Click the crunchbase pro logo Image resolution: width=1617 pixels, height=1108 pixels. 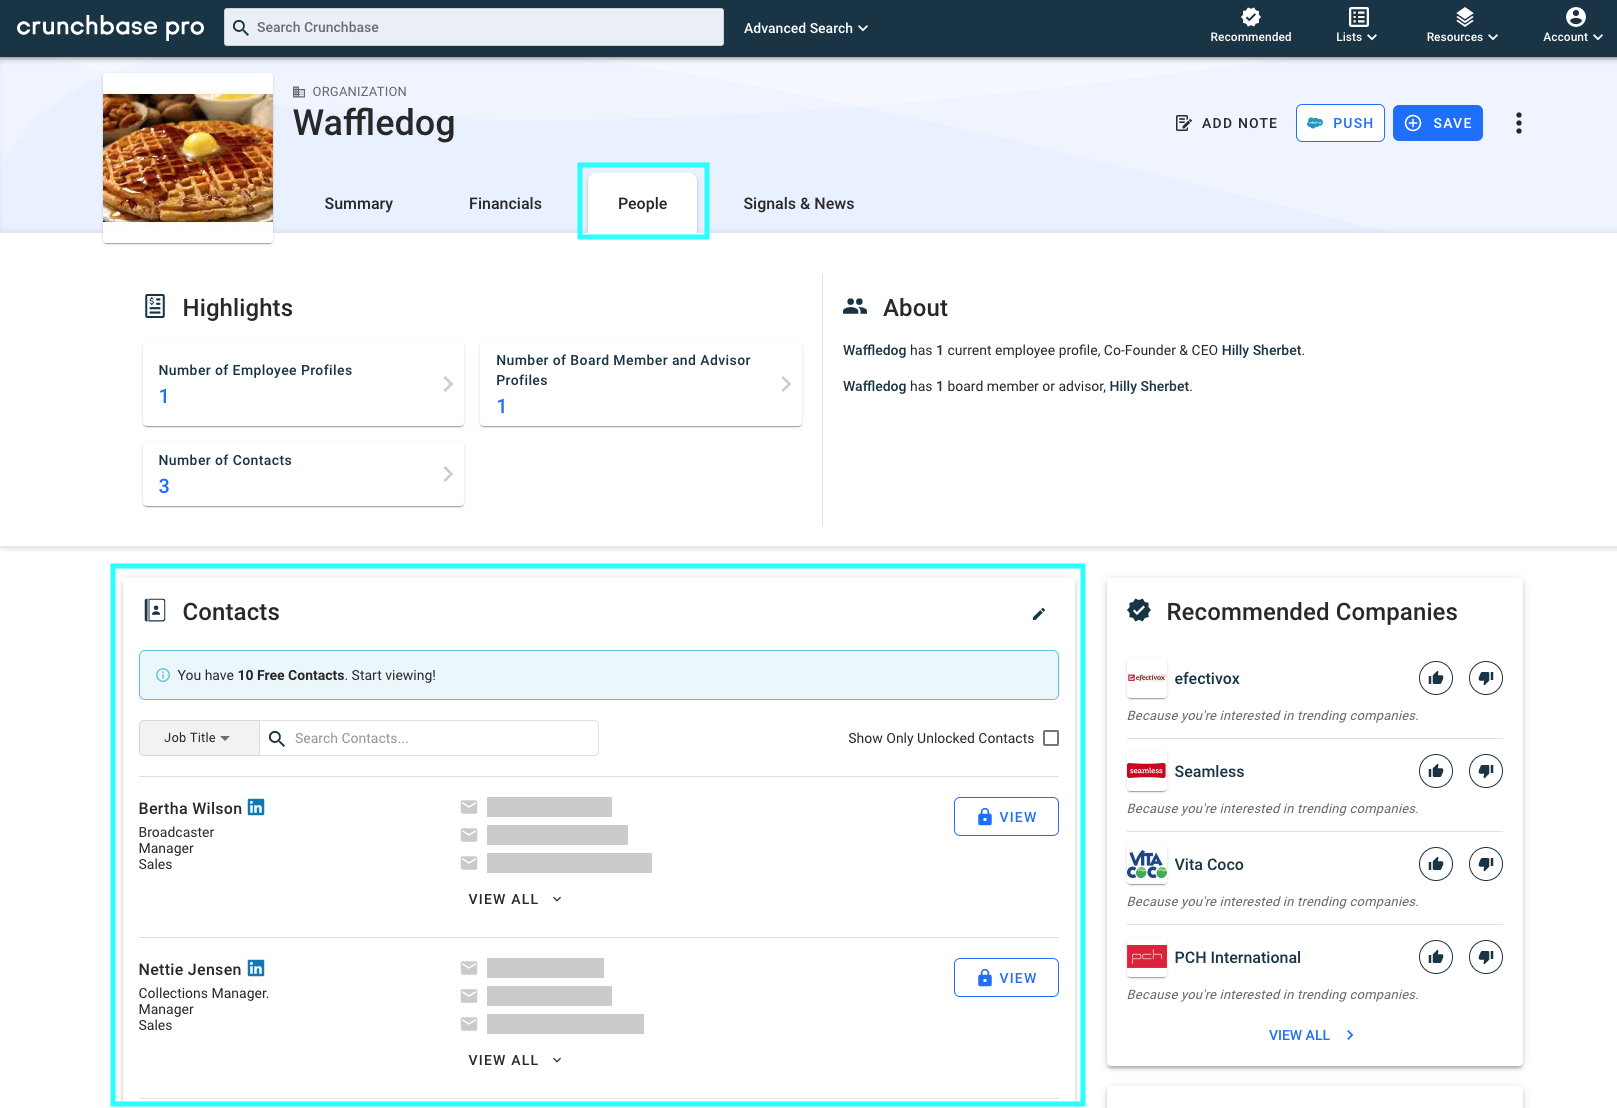click(111, 27)
